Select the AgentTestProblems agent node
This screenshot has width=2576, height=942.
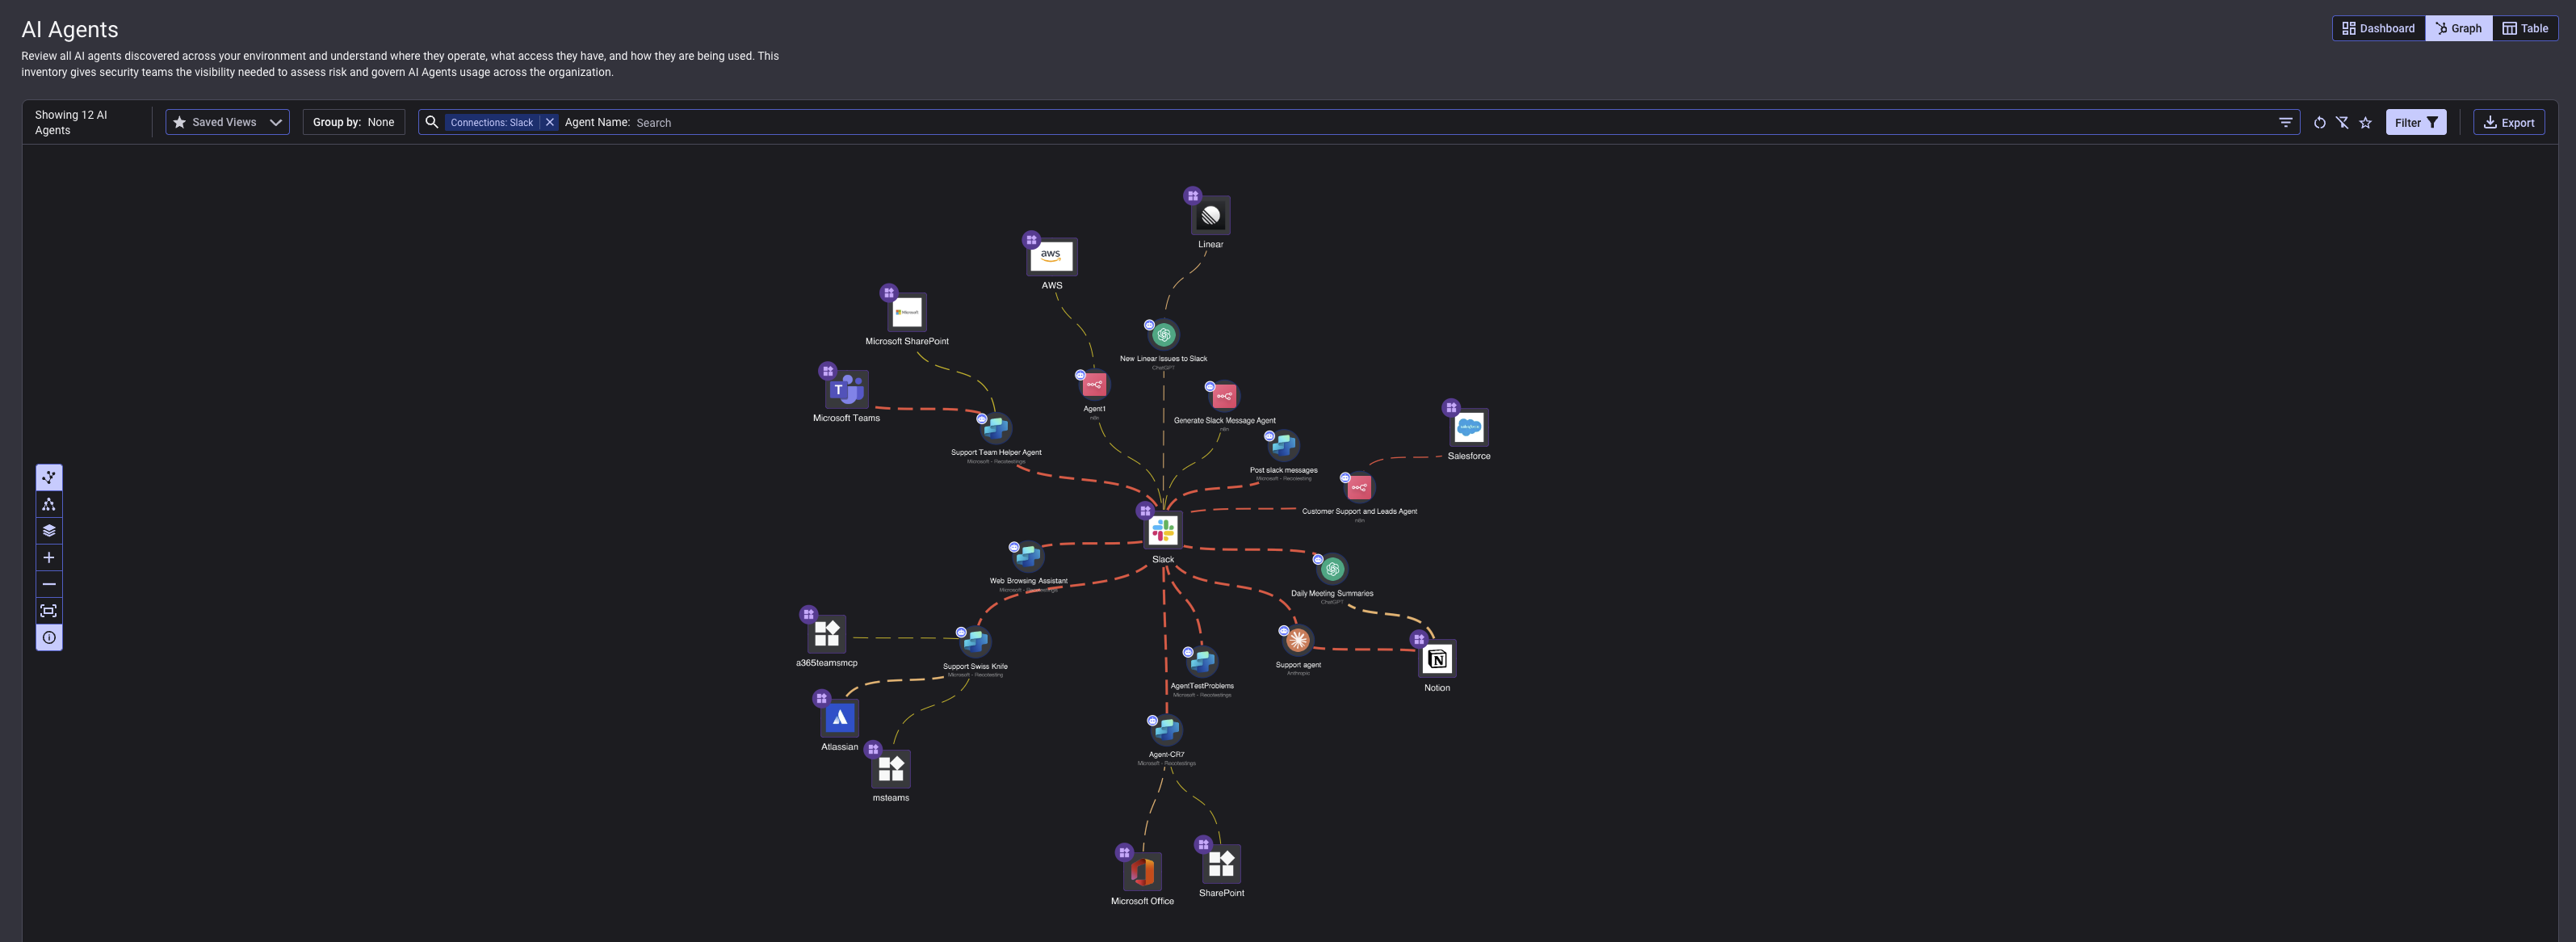[1202, 662]
